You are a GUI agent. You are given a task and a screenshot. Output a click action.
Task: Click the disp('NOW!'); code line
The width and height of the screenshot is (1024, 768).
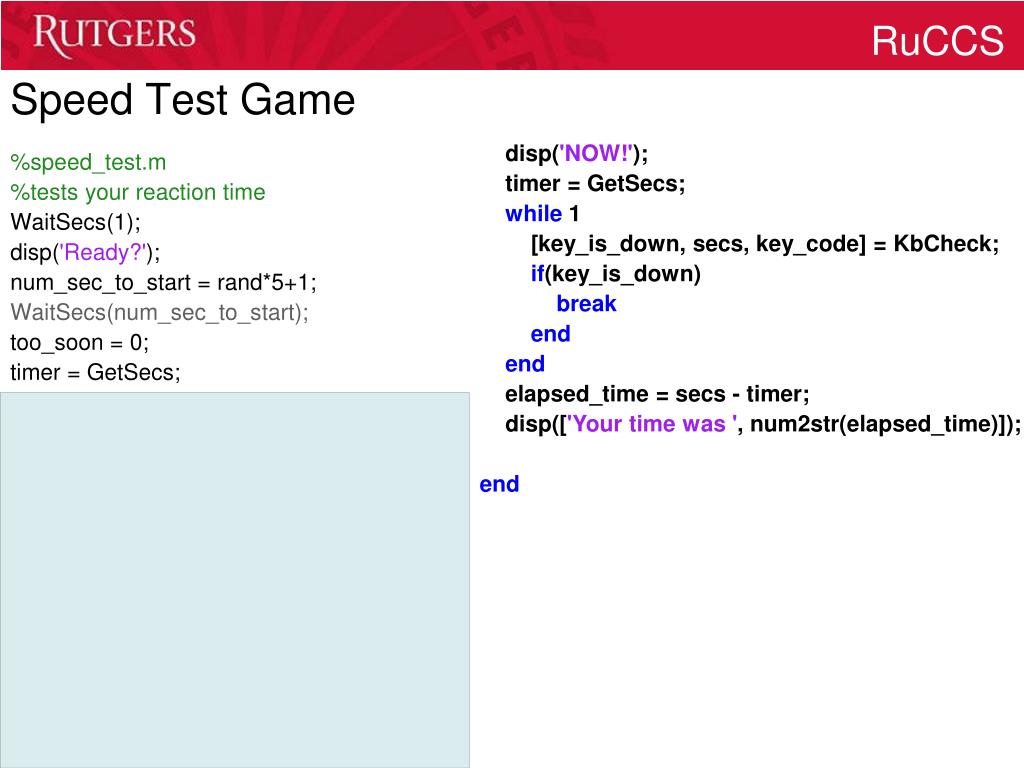[577, 153]
